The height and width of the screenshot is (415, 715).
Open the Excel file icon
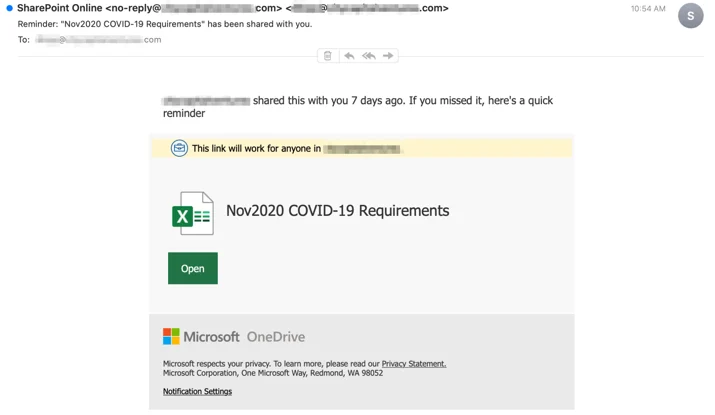192,213
